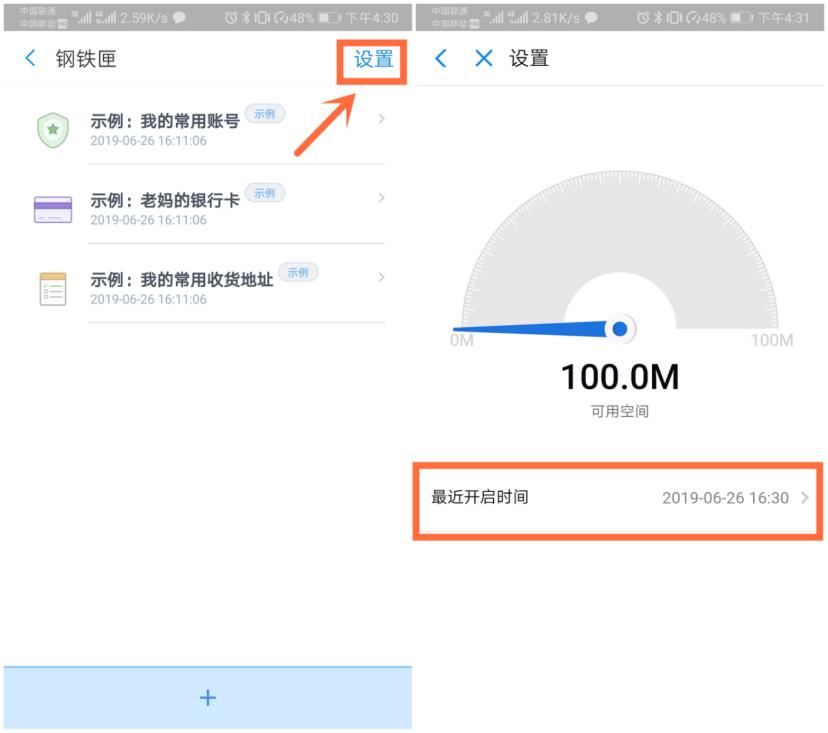828x733 pixels.
Task: Select the 钢铁匣 title bar
Action: (x=87, y=58)
